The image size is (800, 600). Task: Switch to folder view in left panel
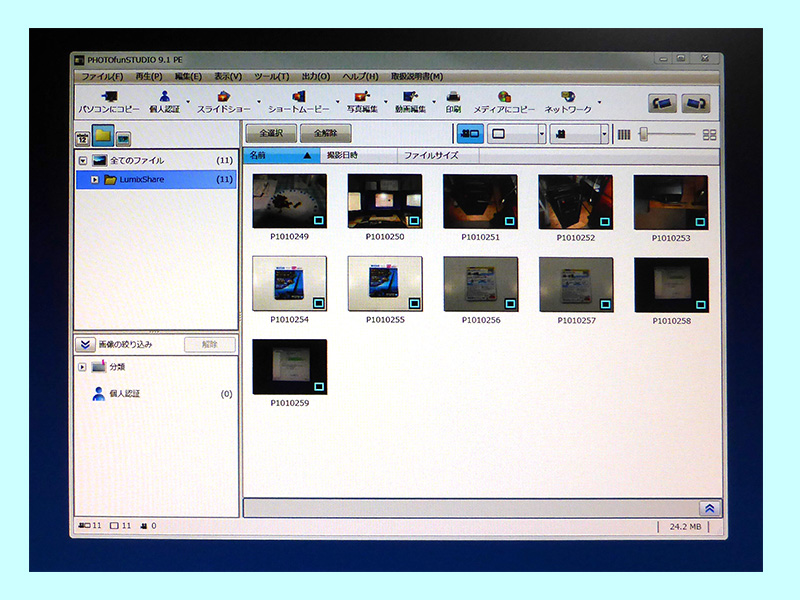click(x=103, y=136)
